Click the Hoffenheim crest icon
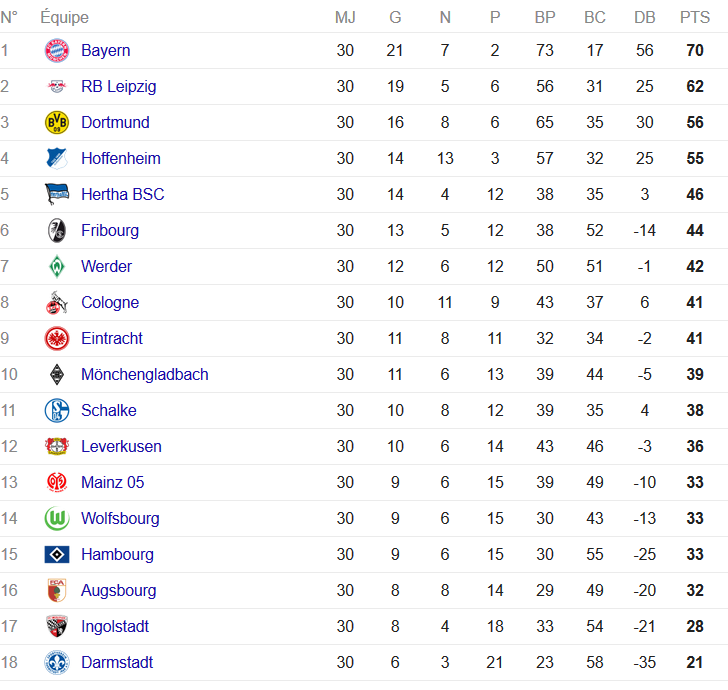The height and width of the screenshot is (690, 728). (x=57, y=158)
